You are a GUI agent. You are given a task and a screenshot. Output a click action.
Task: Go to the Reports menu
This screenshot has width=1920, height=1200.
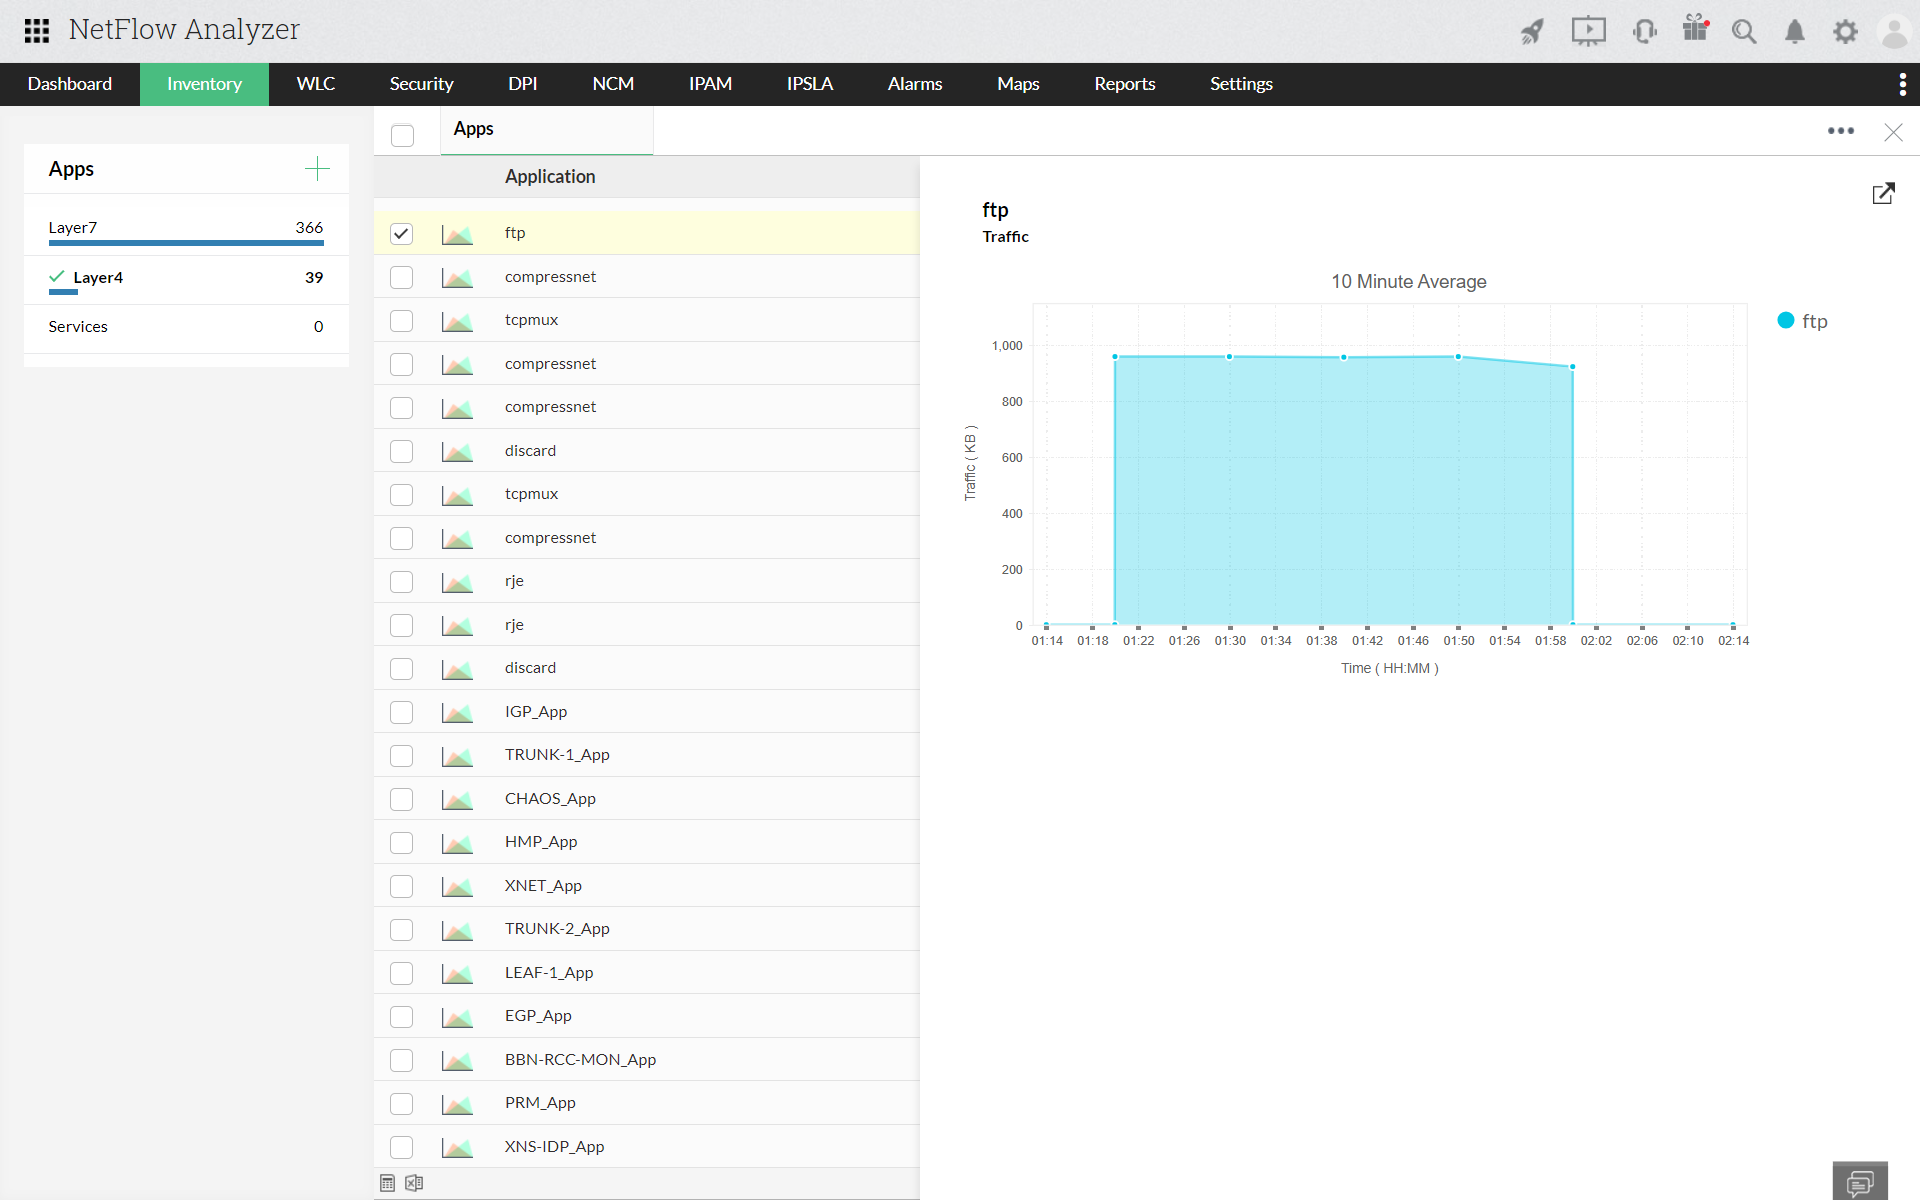[1124, 84]
